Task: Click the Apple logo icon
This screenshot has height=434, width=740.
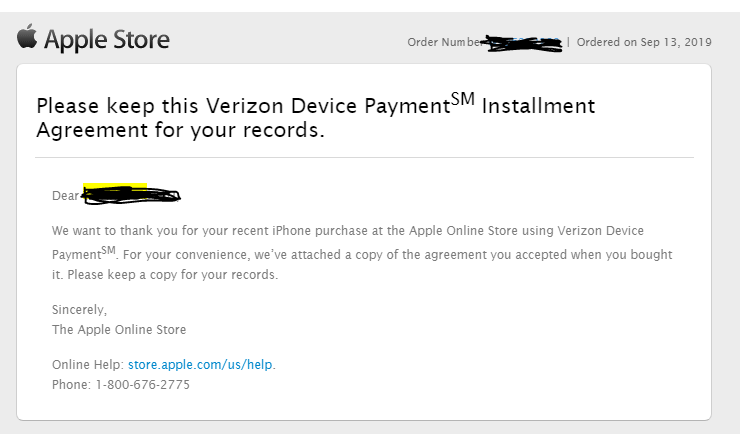Action: tap(27, 36)
